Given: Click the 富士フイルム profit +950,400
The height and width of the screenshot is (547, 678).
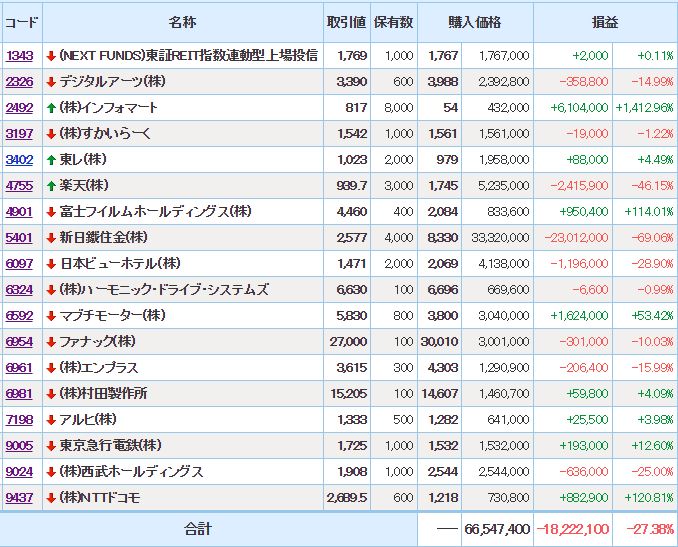Looking at the screenshot, I should (x=584, y=212).
